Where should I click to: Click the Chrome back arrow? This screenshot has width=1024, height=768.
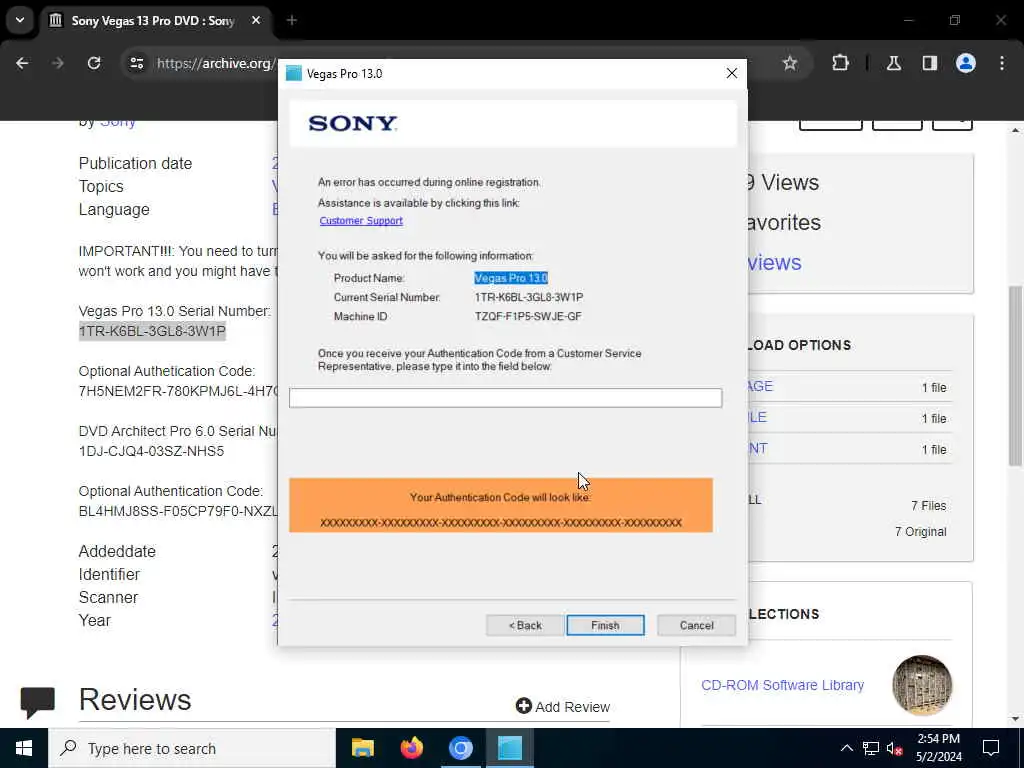tap(22, 63)
